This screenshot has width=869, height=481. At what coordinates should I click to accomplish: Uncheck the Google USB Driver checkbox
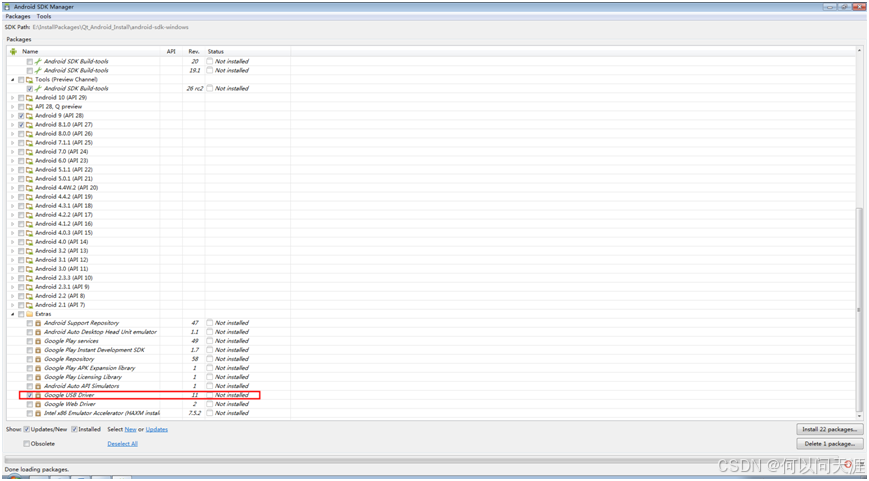click(x=30, y=395)
